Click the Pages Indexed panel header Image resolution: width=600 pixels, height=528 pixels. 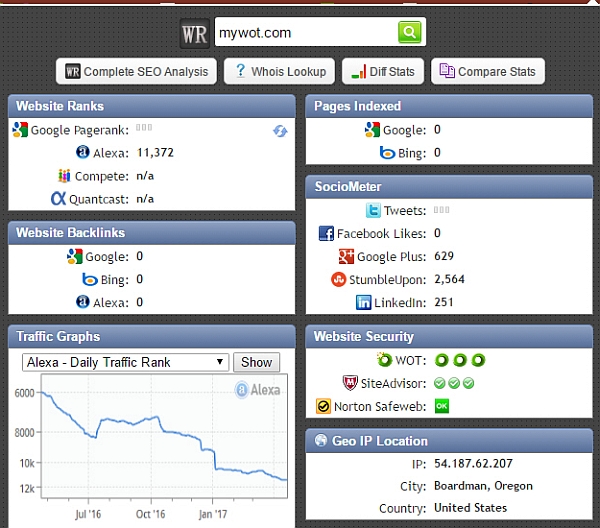click(449, 106)
